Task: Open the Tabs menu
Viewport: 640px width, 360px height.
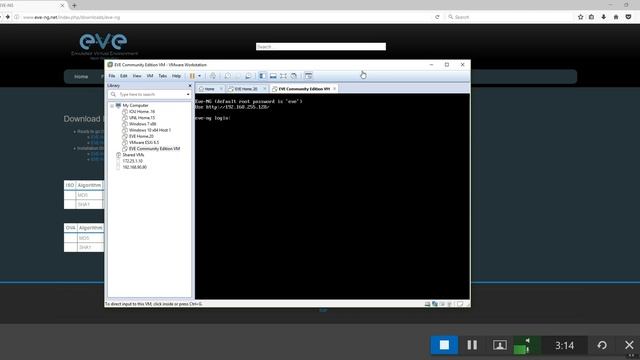Action: tap(162, 76)
